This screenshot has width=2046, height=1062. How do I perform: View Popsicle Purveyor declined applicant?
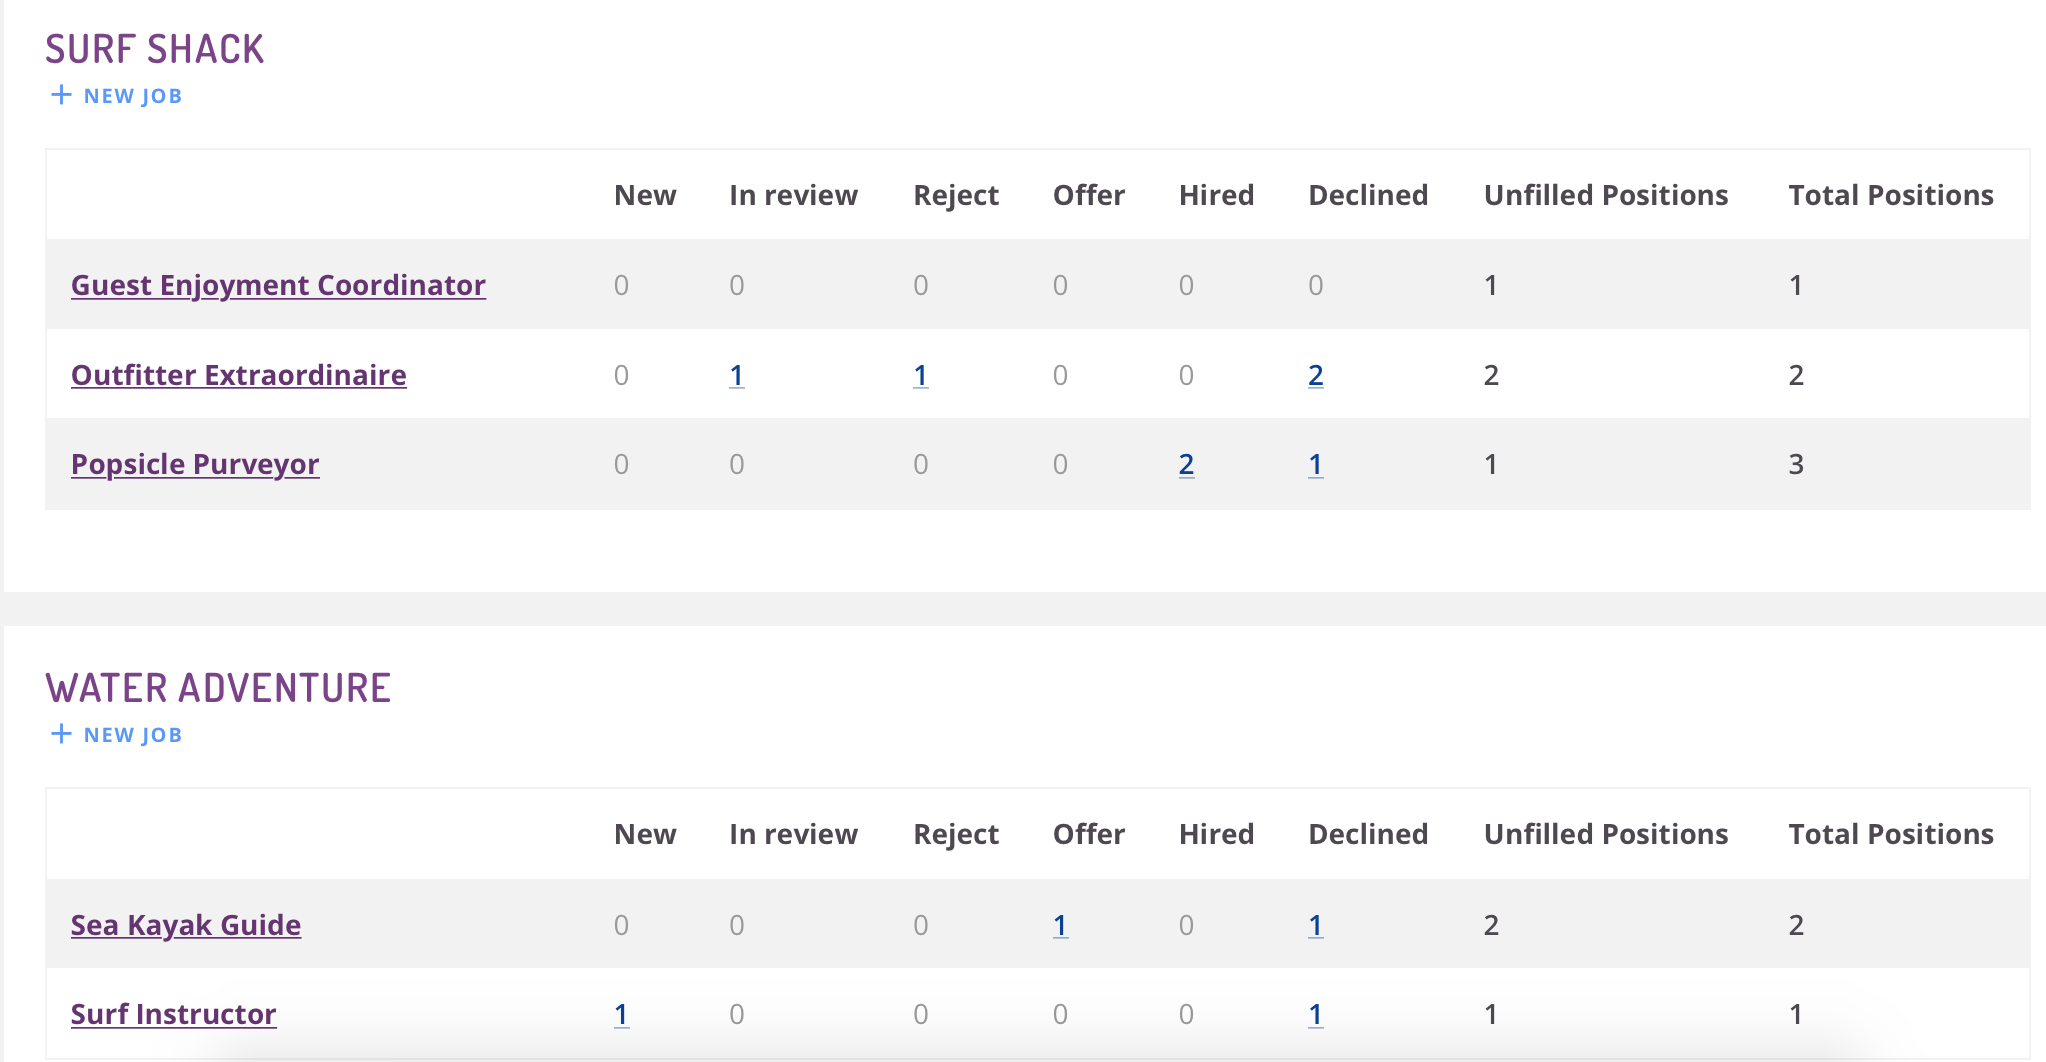[x=1316, y=464]
